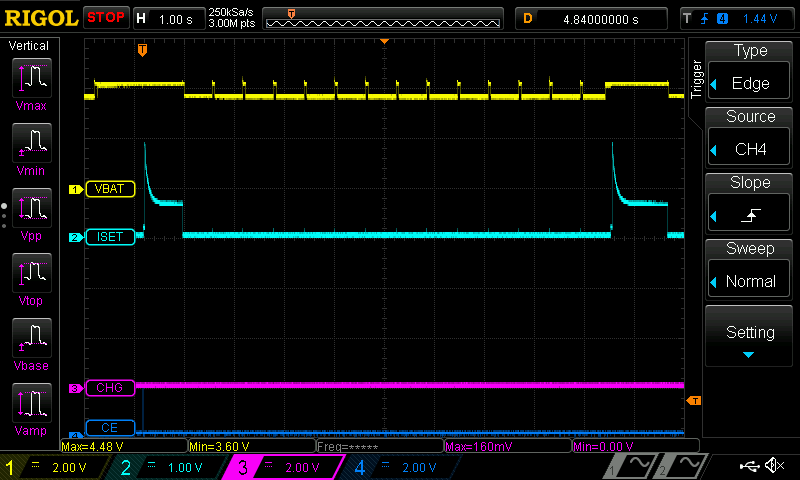This screenshot has width=800, height=480.
Task: Expand the trigger Setting submenu
Action: [x=748, y=336]
